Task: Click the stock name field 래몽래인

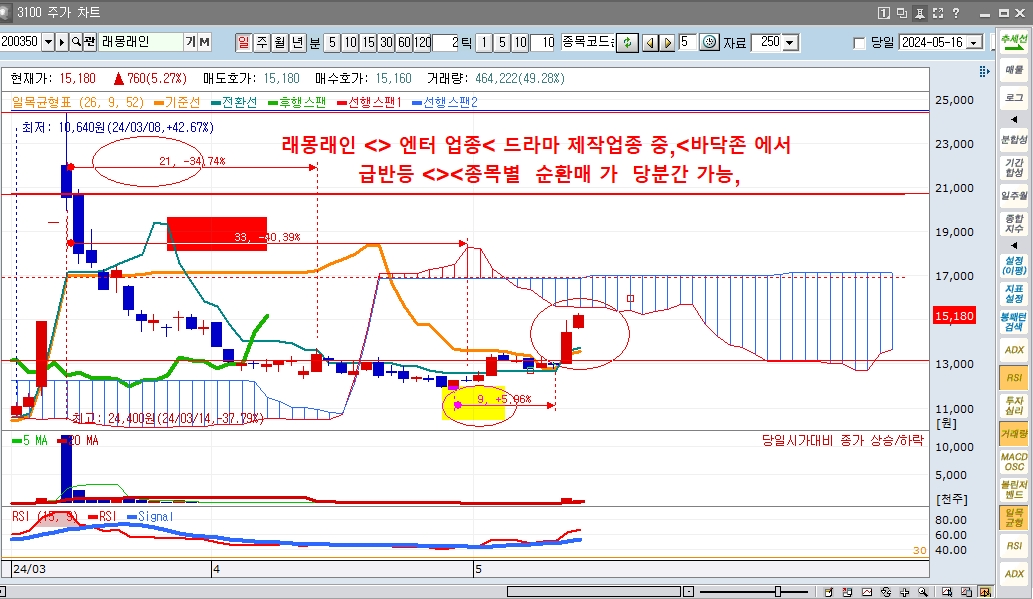Action: 140,42
